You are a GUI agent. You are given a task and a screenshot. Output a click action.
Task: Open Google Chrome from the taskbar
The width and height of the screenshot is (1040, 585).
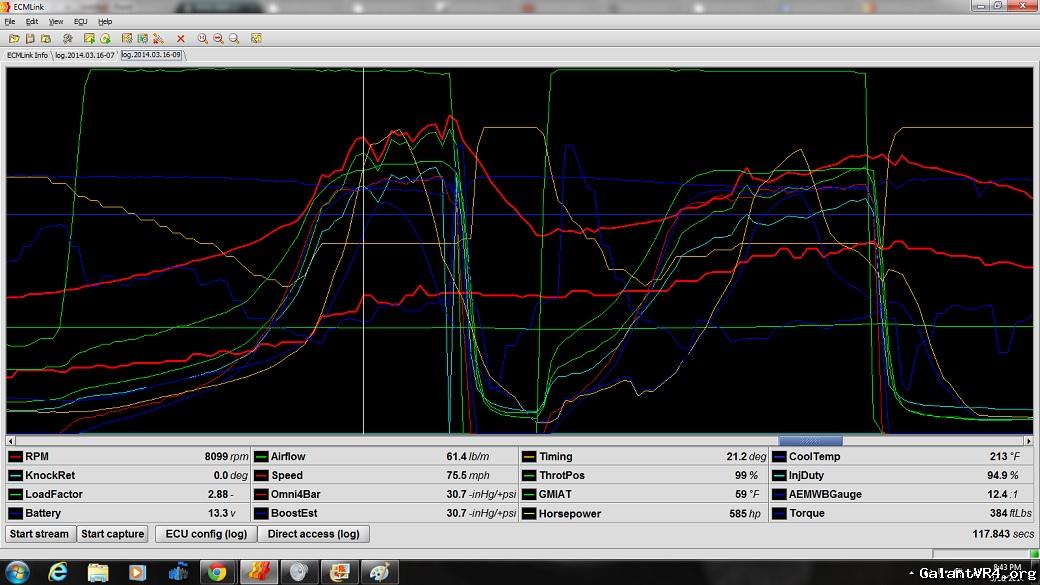pyautogui.click(x=217, y=572)
